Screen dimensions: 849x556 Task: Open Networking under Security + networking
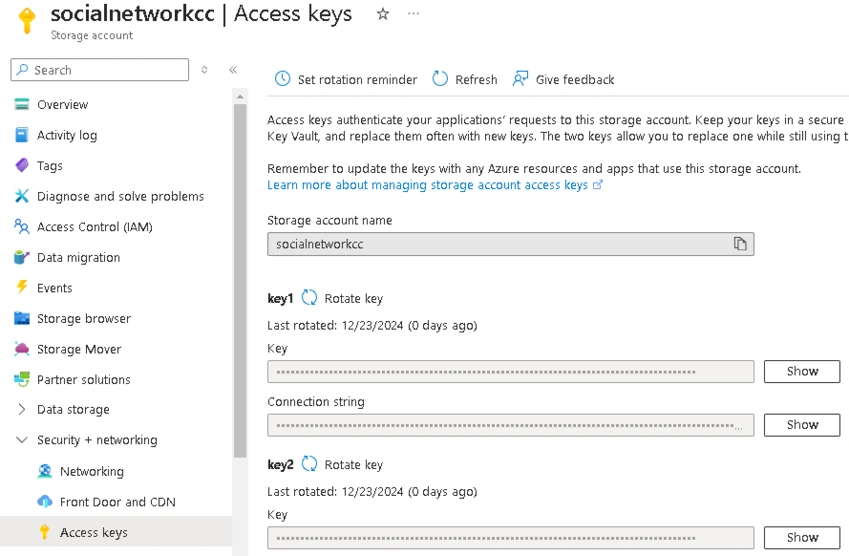92,472
